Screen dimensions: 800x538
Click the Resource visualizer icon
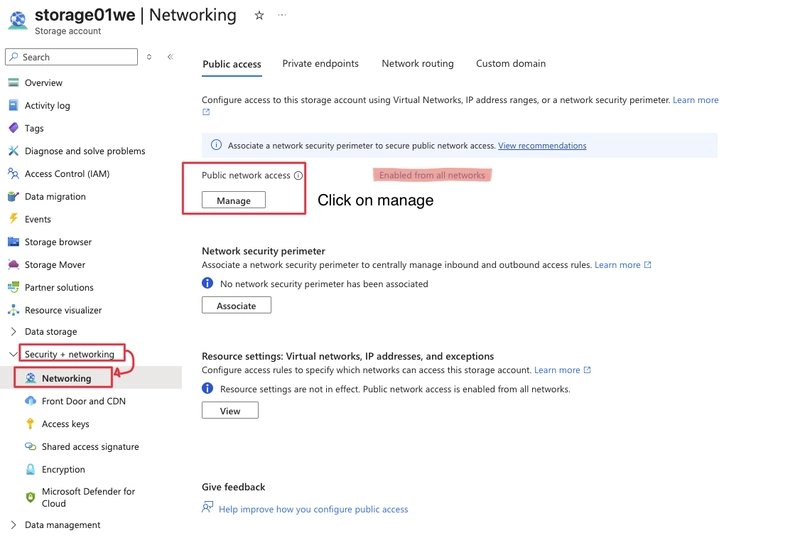pos(14,310)
